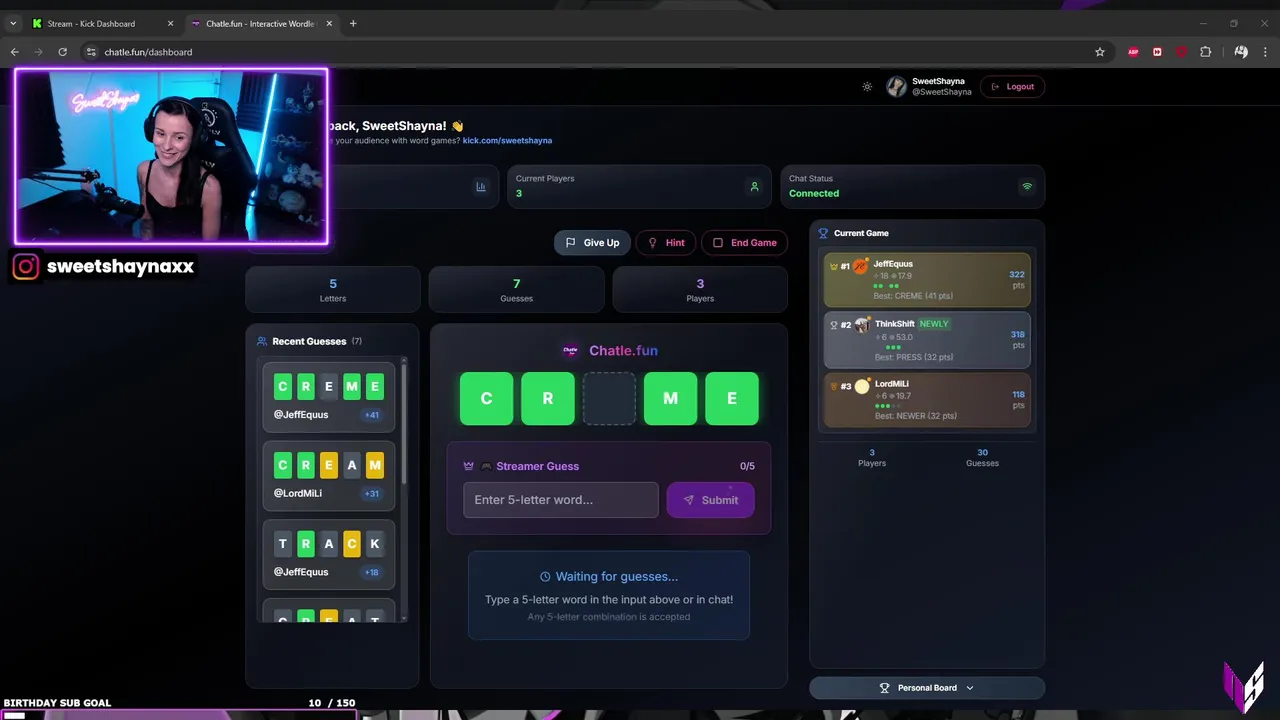Image resolution: width=1280 pixels, height=720 pixels.
Task: Open the SweetShayna profile avatar
Action: click(896, 87)
